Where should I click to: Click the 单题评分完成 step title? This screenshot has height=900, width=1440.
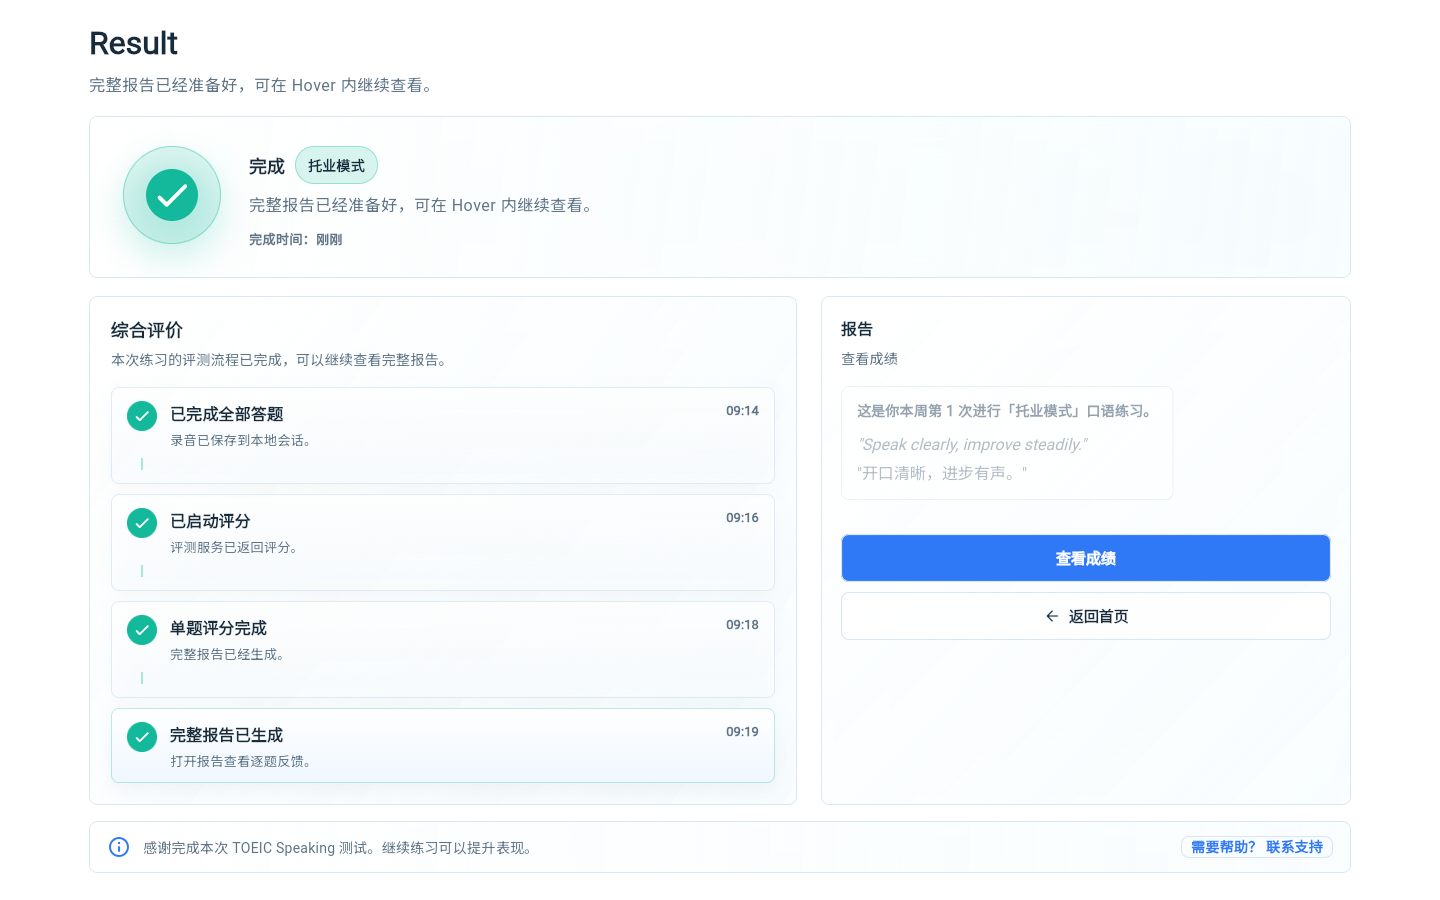pyautogui.click(x=218, y=628)
